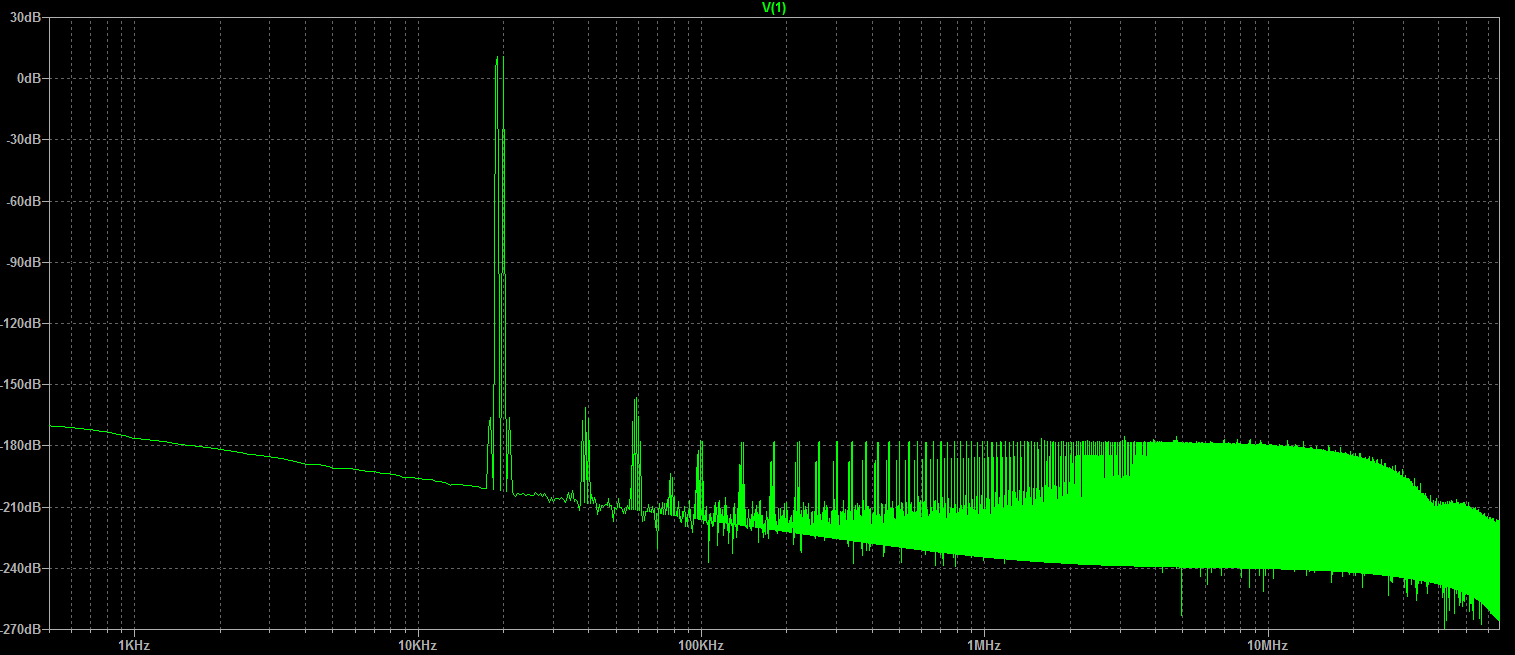1515x655 pixels.
Task: Pick the -150dB axis tick label
Action: tap(20, 385)
